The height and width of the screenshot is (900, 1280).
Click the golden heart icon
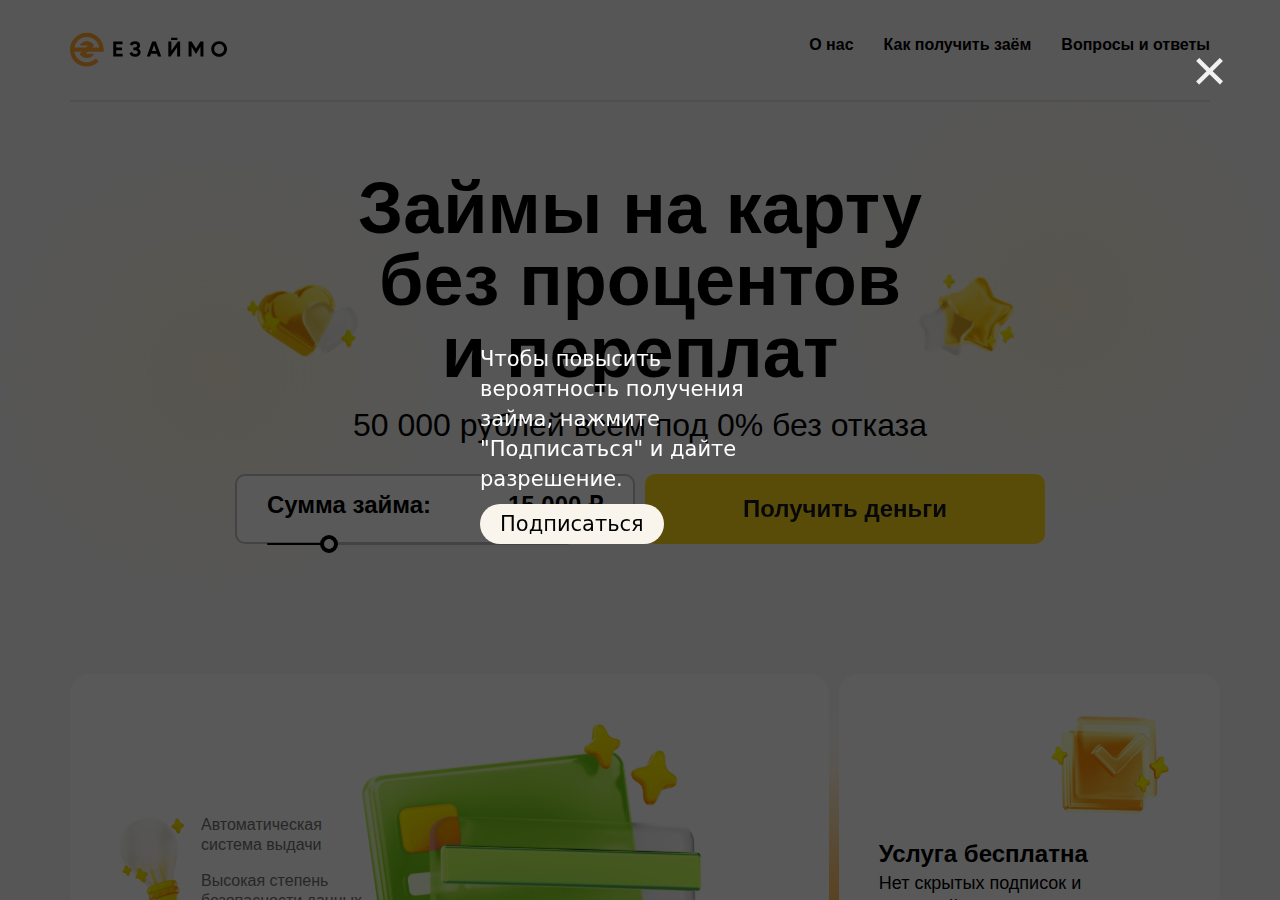pyautogui.click(x=303, y=319)
